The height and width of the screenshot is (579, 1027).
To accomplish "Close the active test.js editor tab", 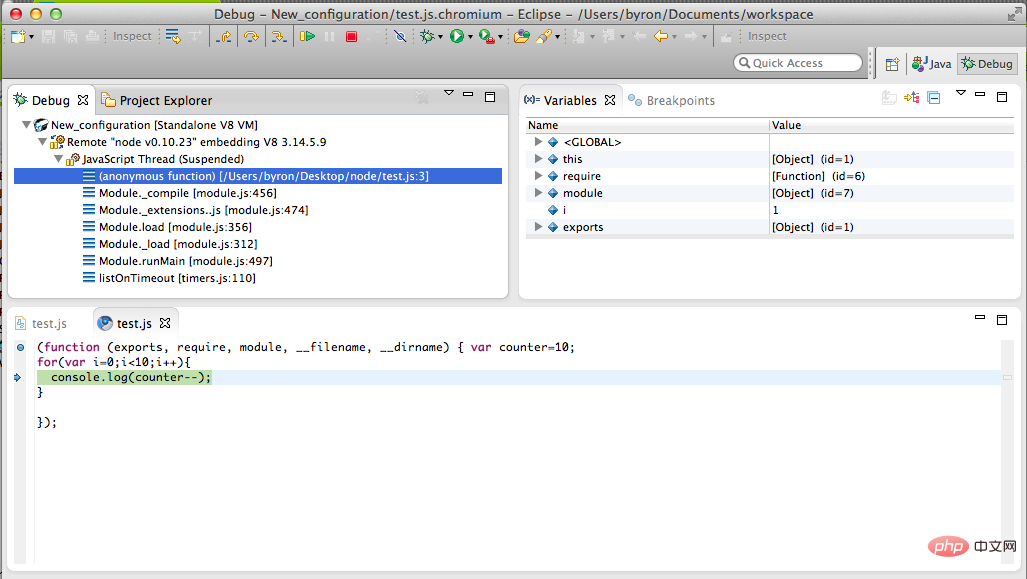I will pyautogui.click(x=165, y=323).
